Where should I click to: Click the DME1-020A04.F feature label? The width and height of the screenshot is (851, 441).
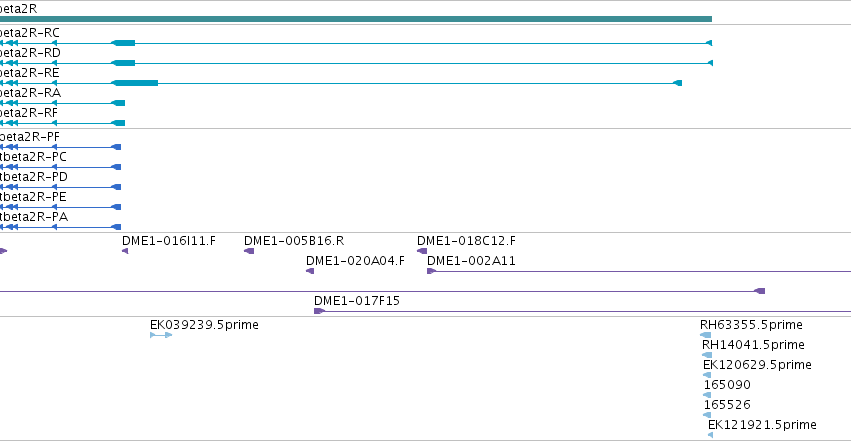(x=355, y=261)
